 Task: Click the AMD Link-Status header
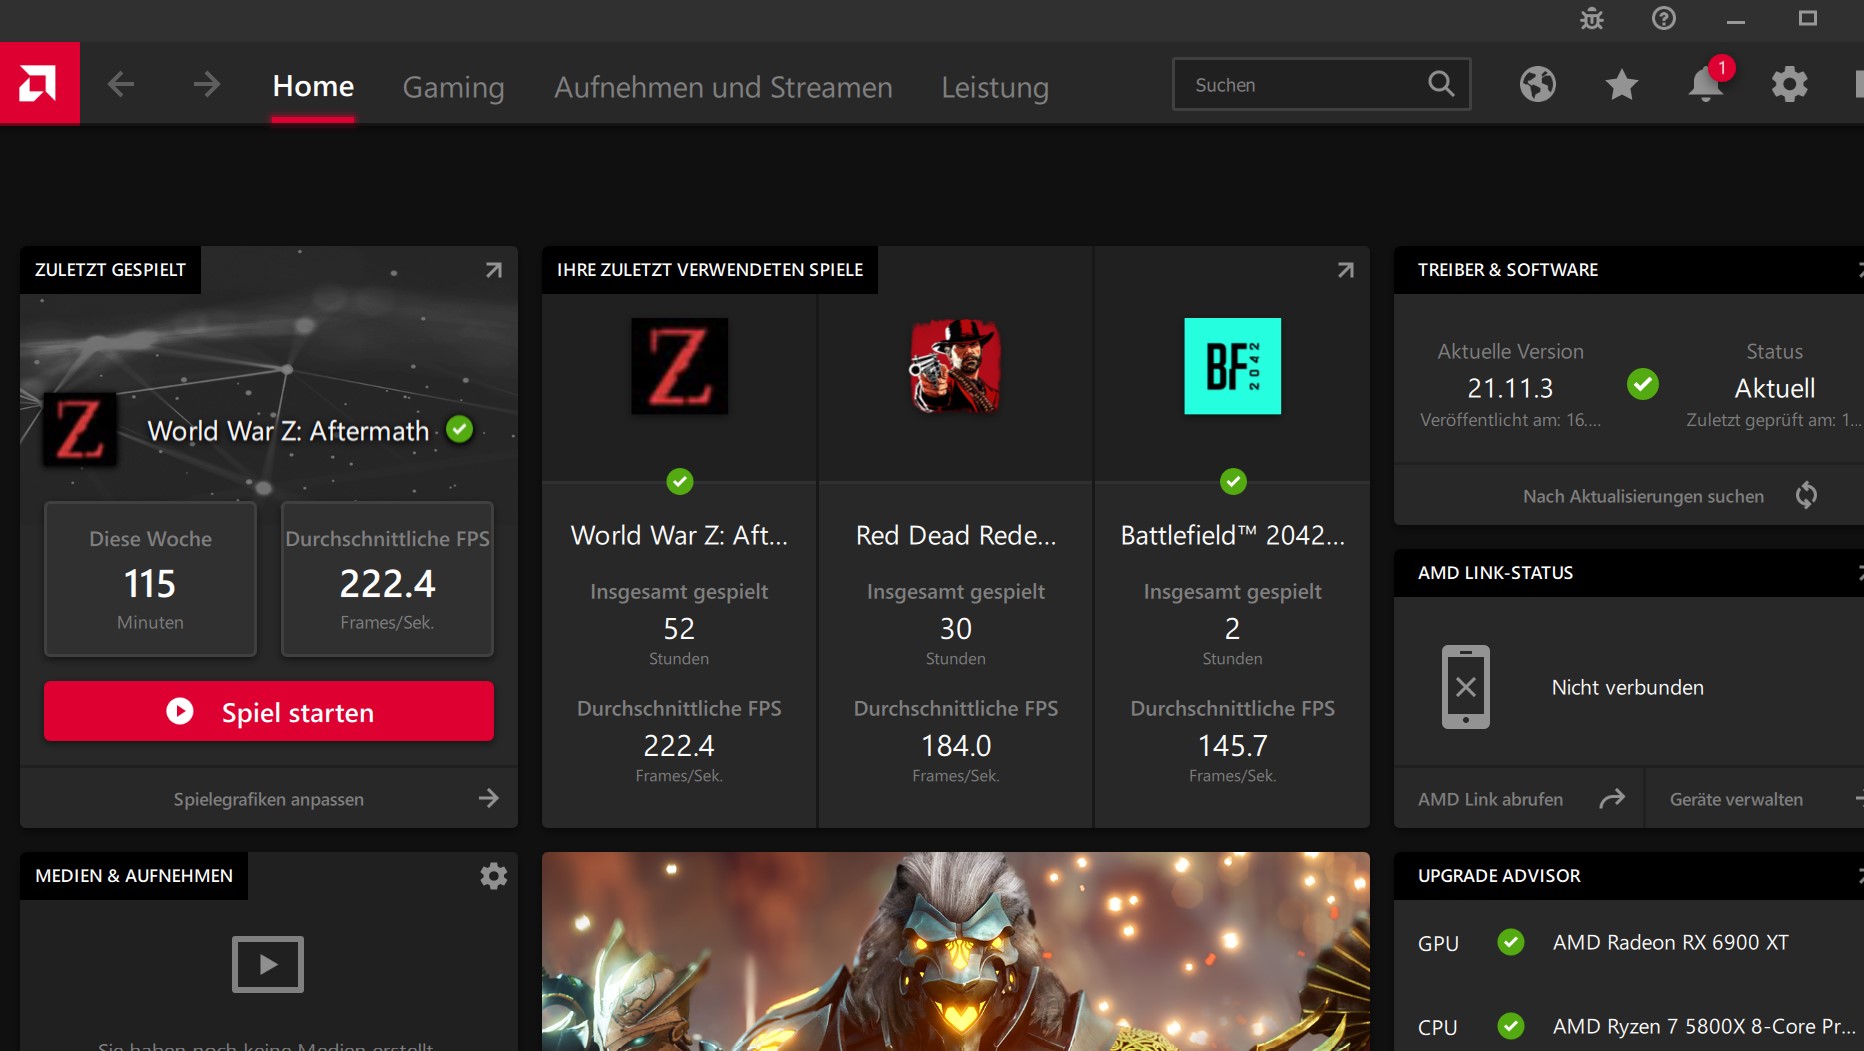click(x=1495, y=573)
